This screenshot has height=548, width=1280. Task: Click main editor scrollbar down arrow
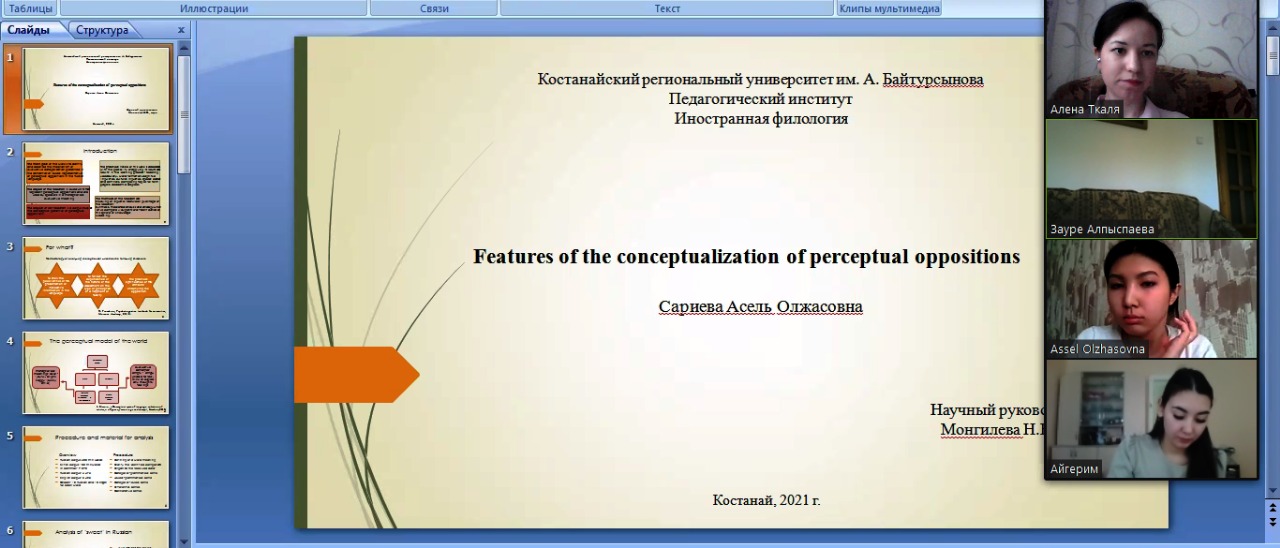tap(1273, 490)
